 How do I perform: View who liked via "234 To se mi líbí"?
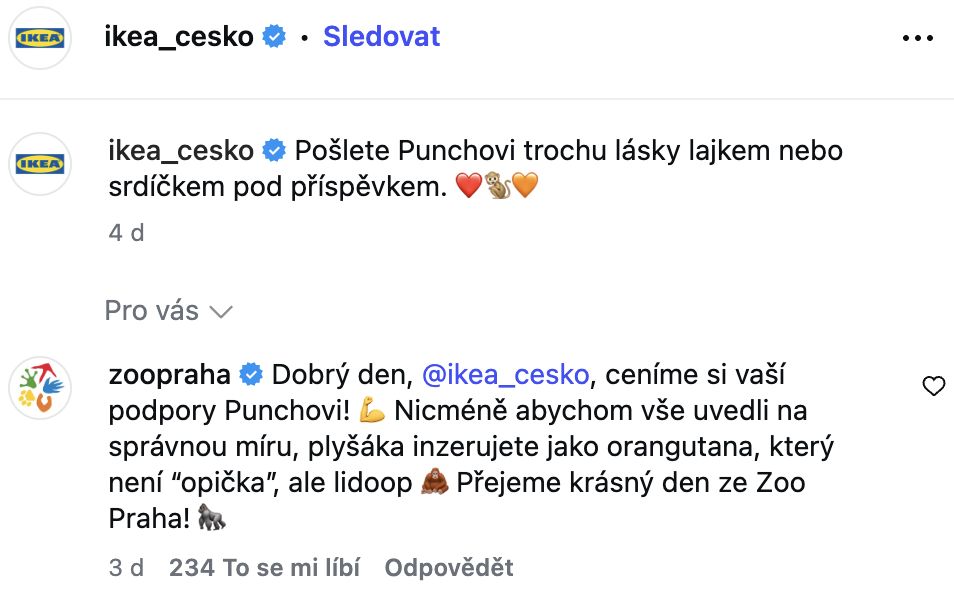pyautogui.click(x=264, y=568)
